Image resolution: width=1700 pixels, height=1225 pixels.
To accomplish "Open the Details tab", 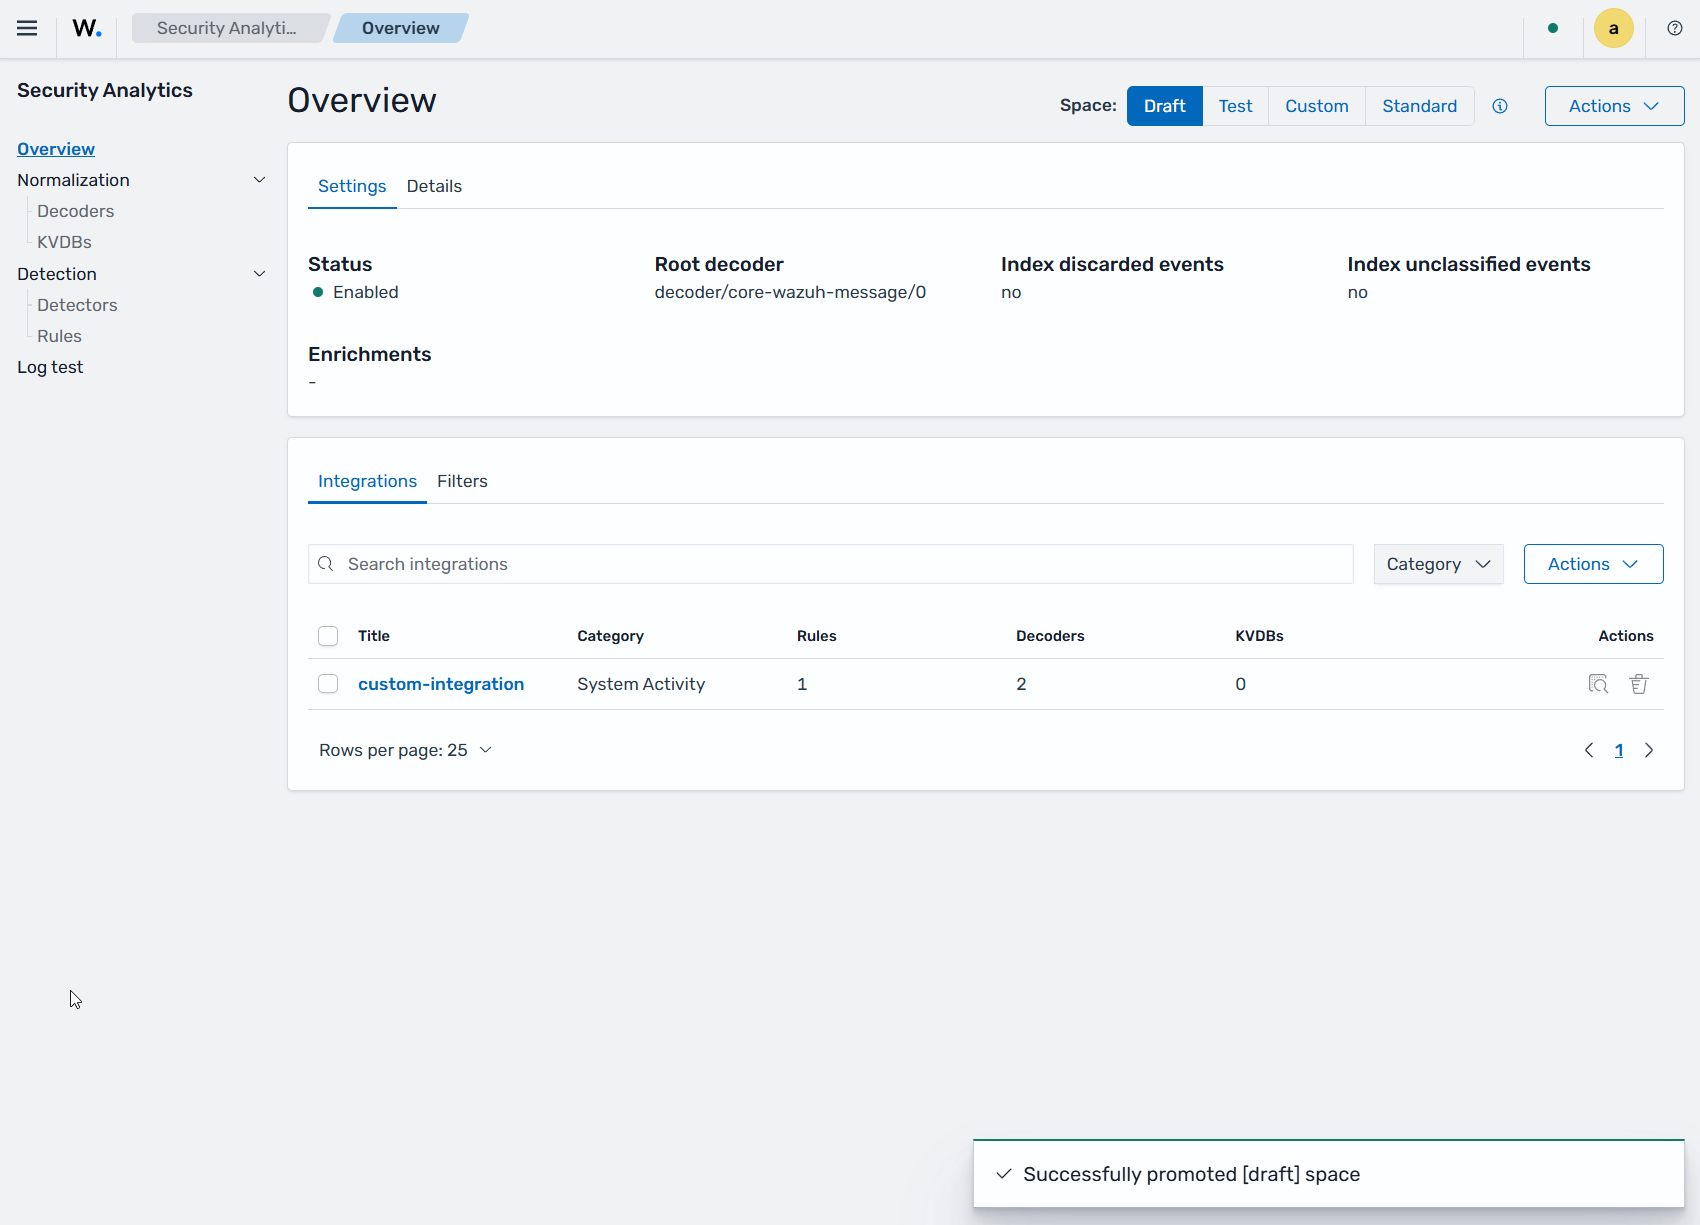I will tap(434, 186).
